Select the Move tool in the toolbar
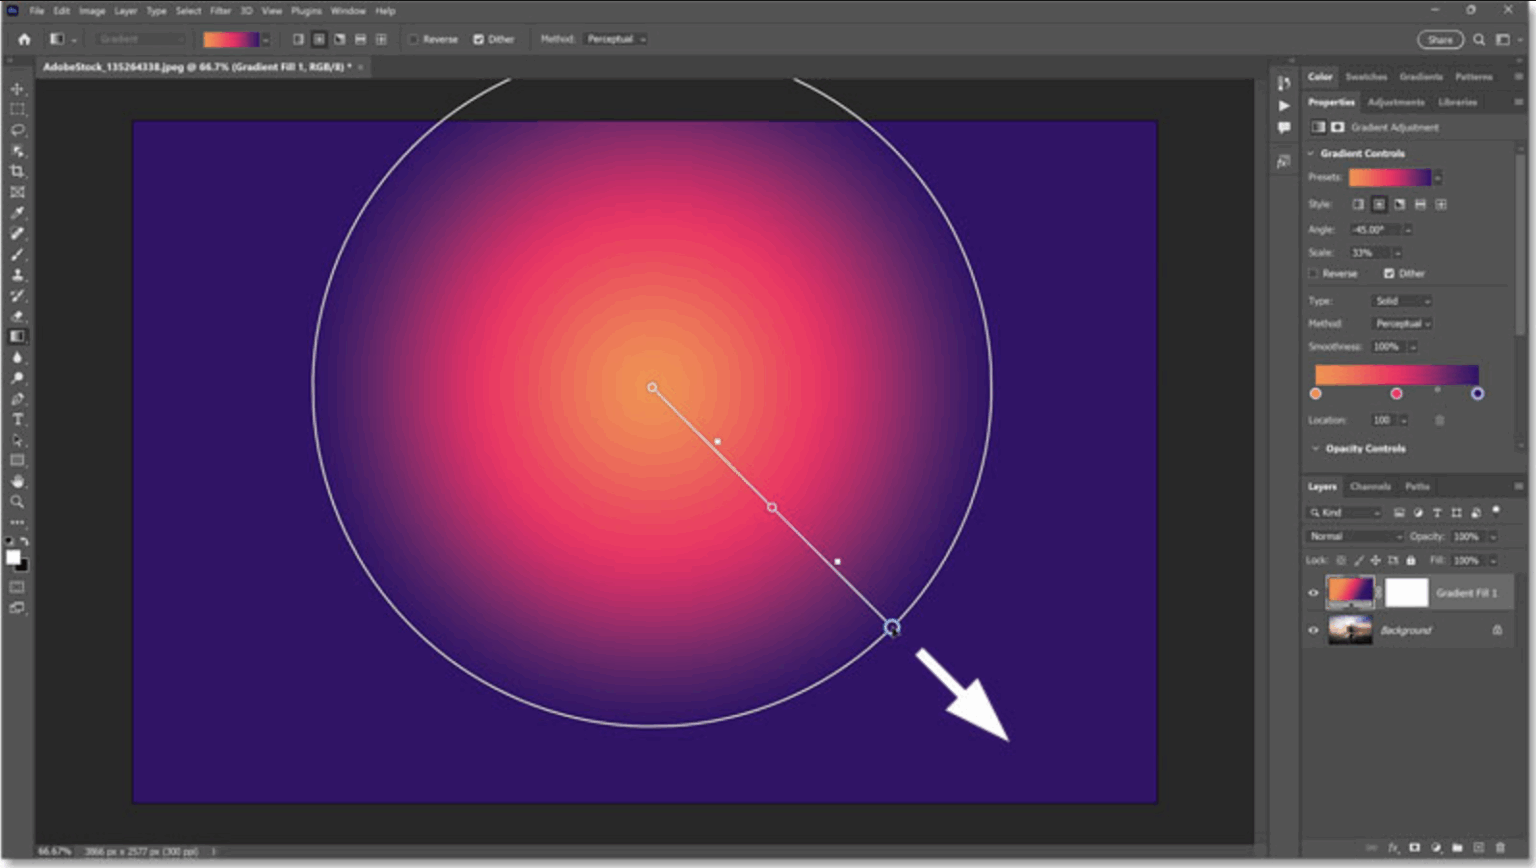Image resolution: width=1536 pixels, height=868 pixels. click(x=16, y=89)
